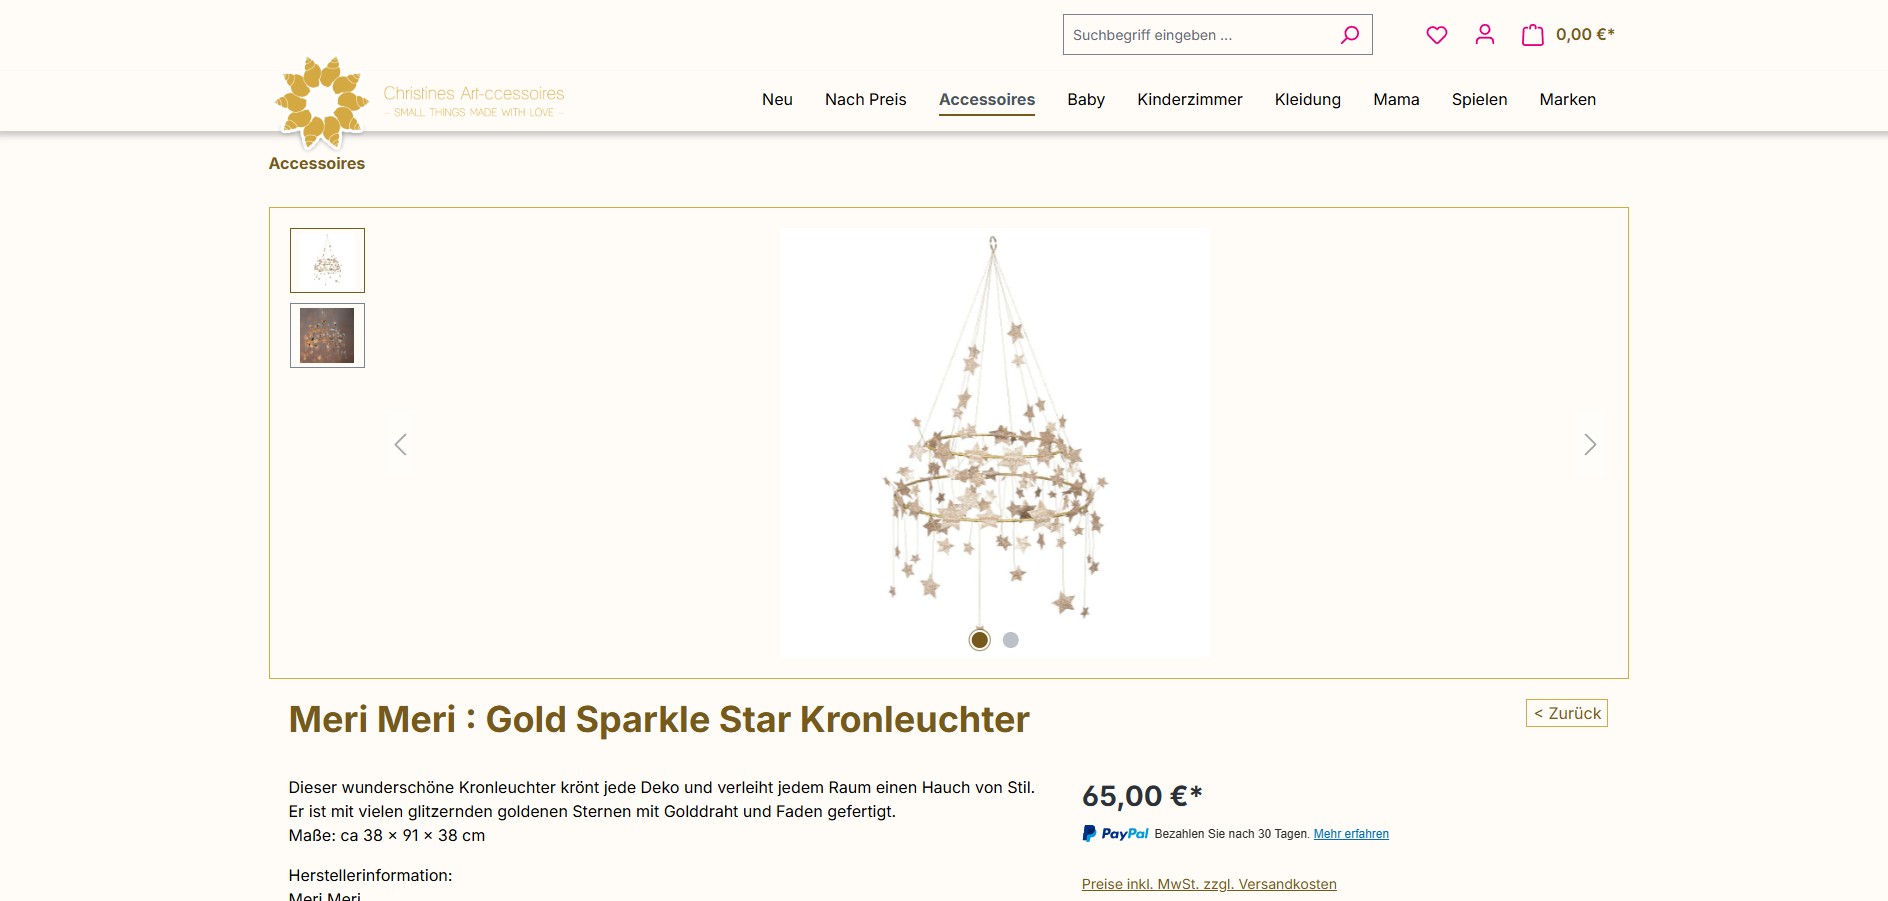
Task: Click the search magnifier icon
Action: click(1349, 35)
